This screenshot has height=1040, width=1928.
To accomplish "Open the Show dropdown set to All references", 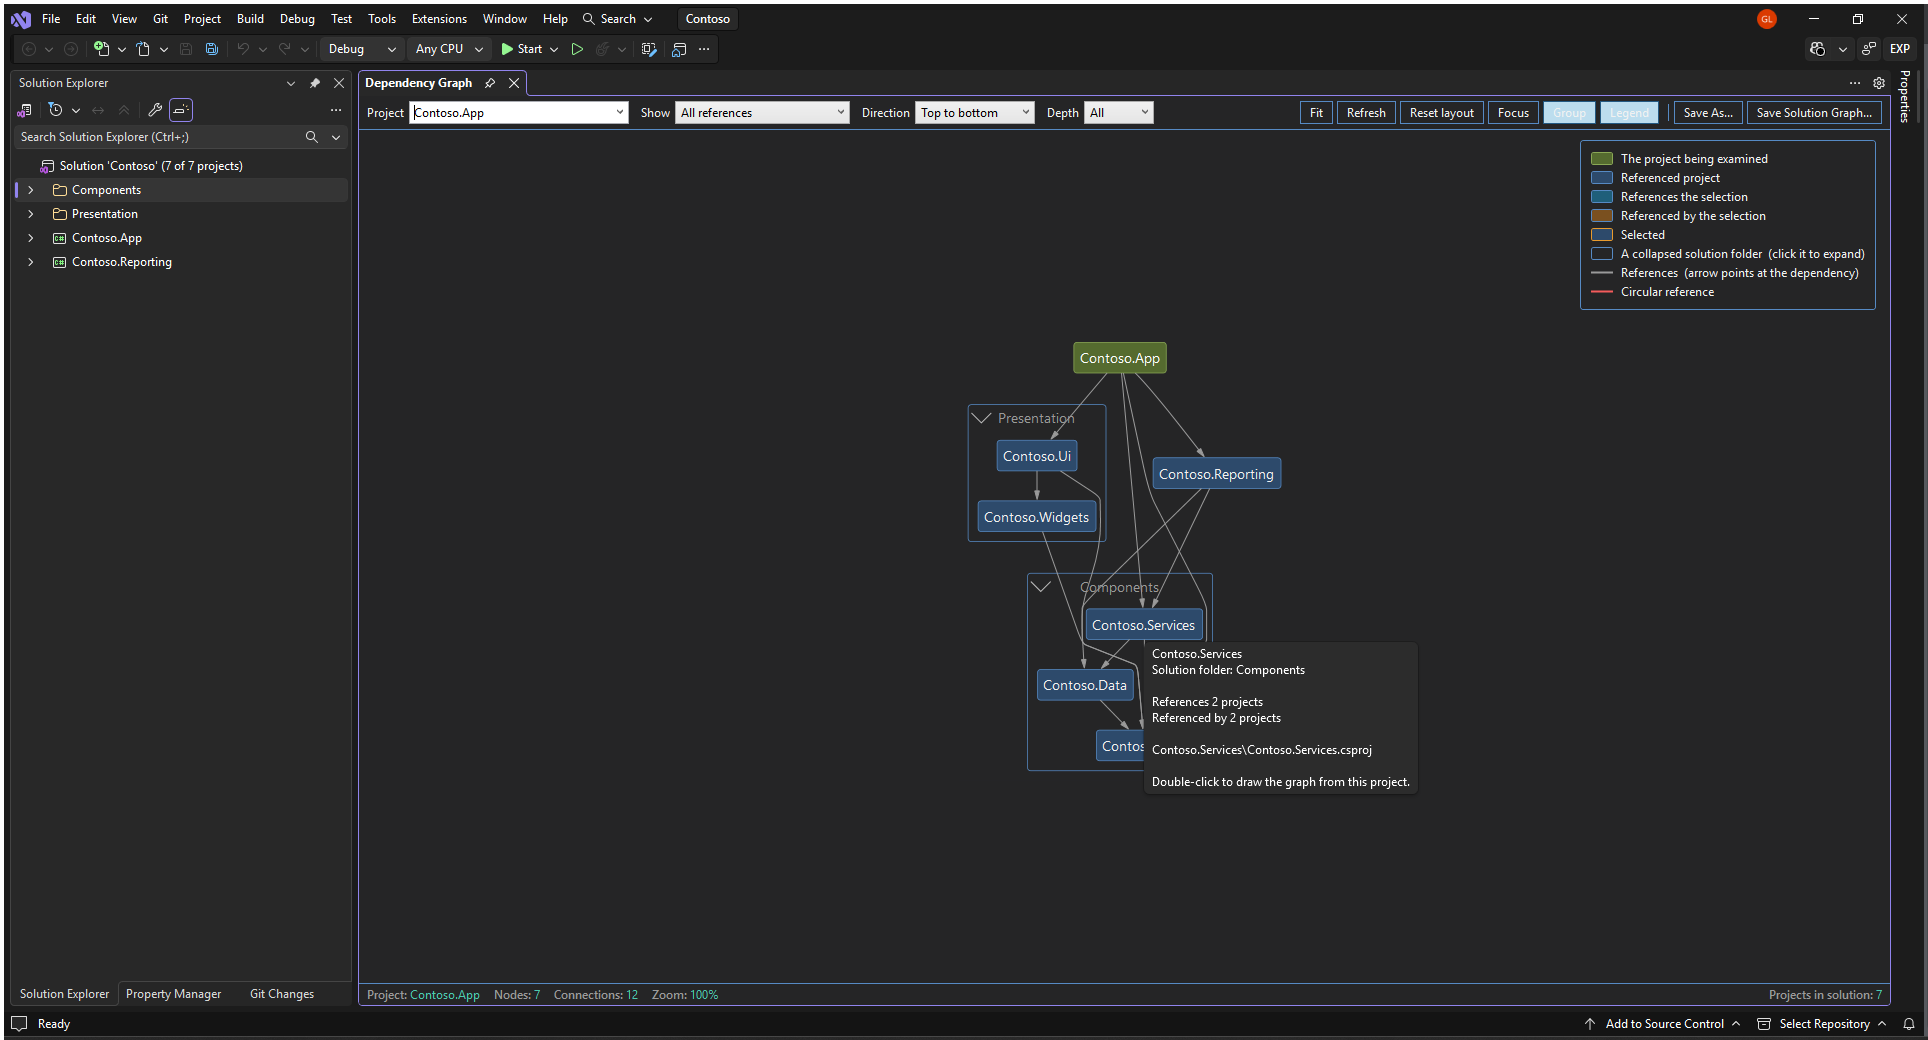I will click(762, 113).
